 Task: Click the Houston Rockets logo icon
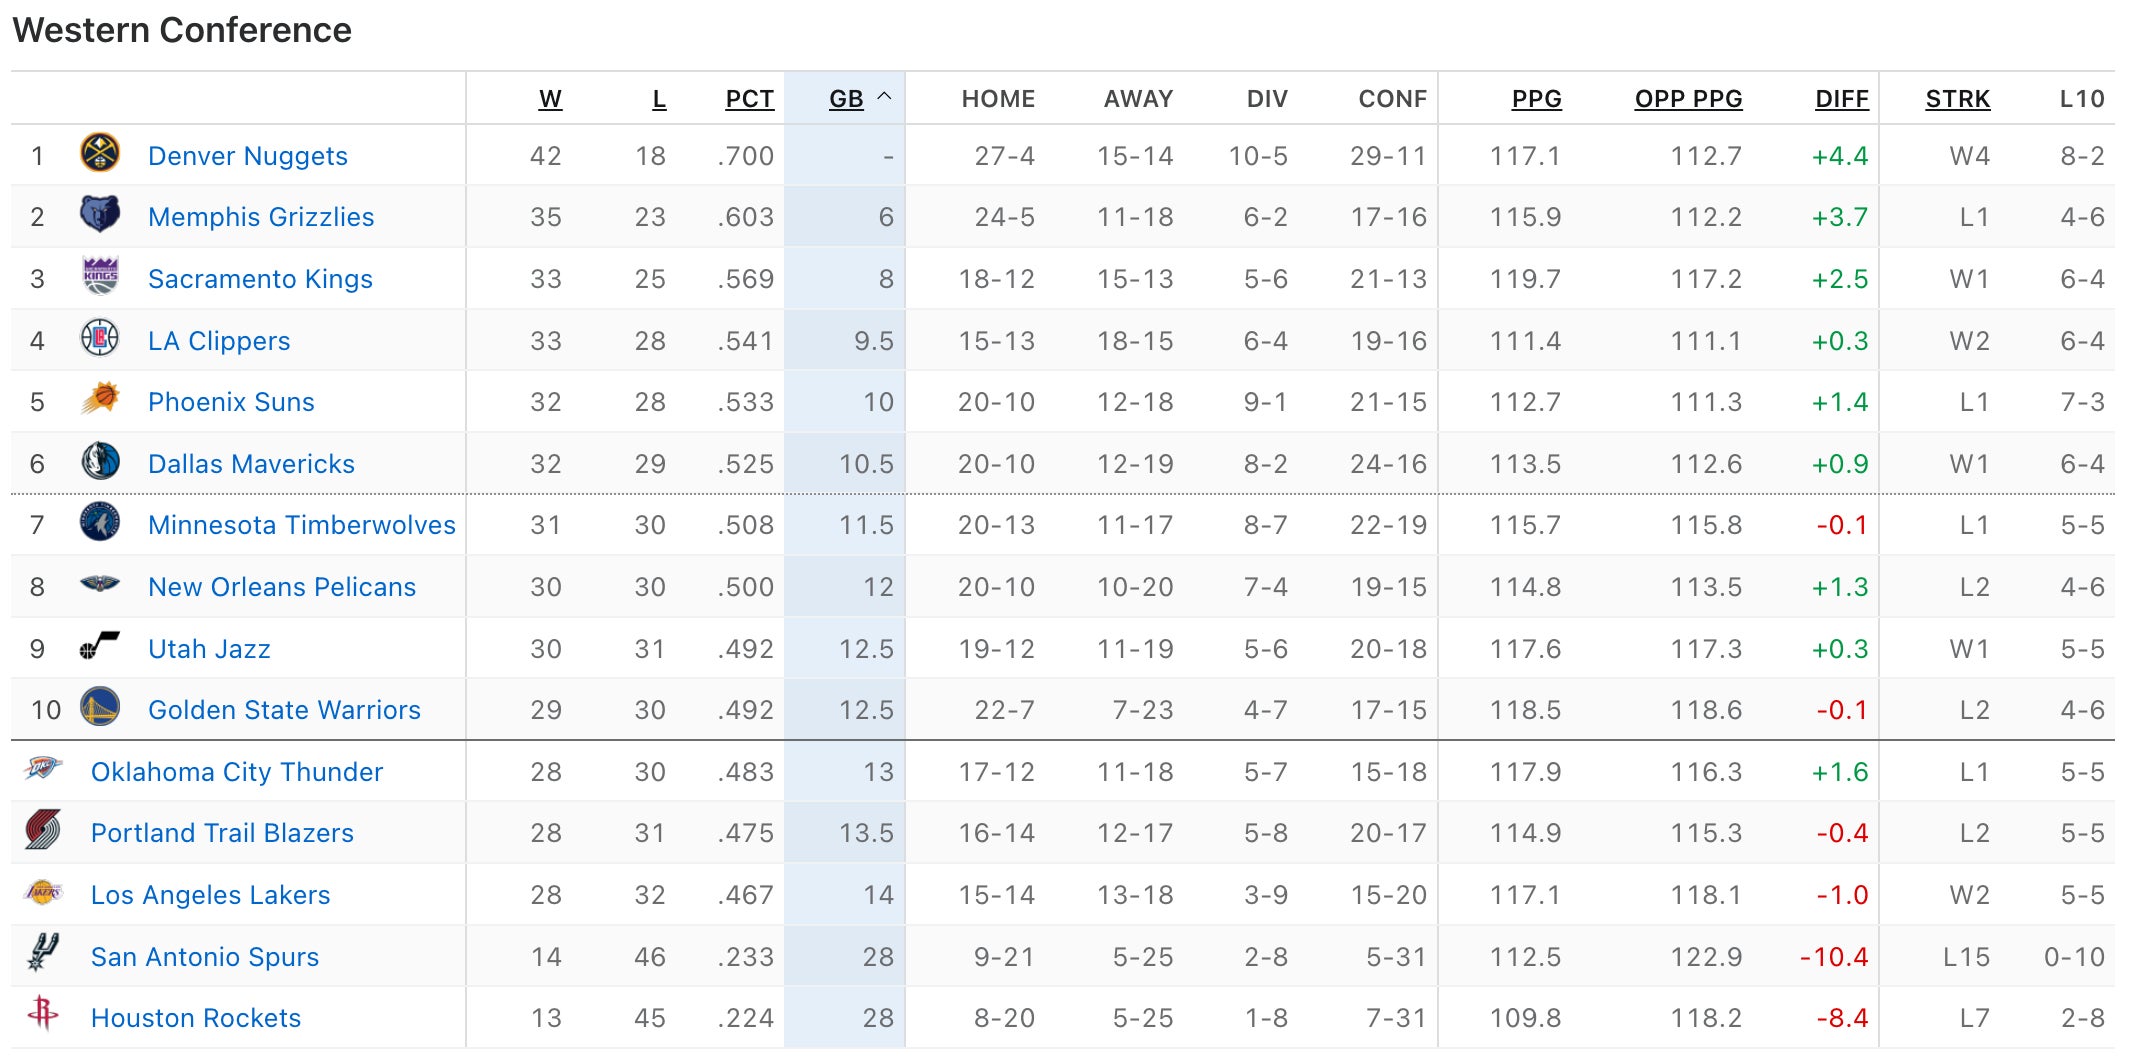click(43, 1015)
